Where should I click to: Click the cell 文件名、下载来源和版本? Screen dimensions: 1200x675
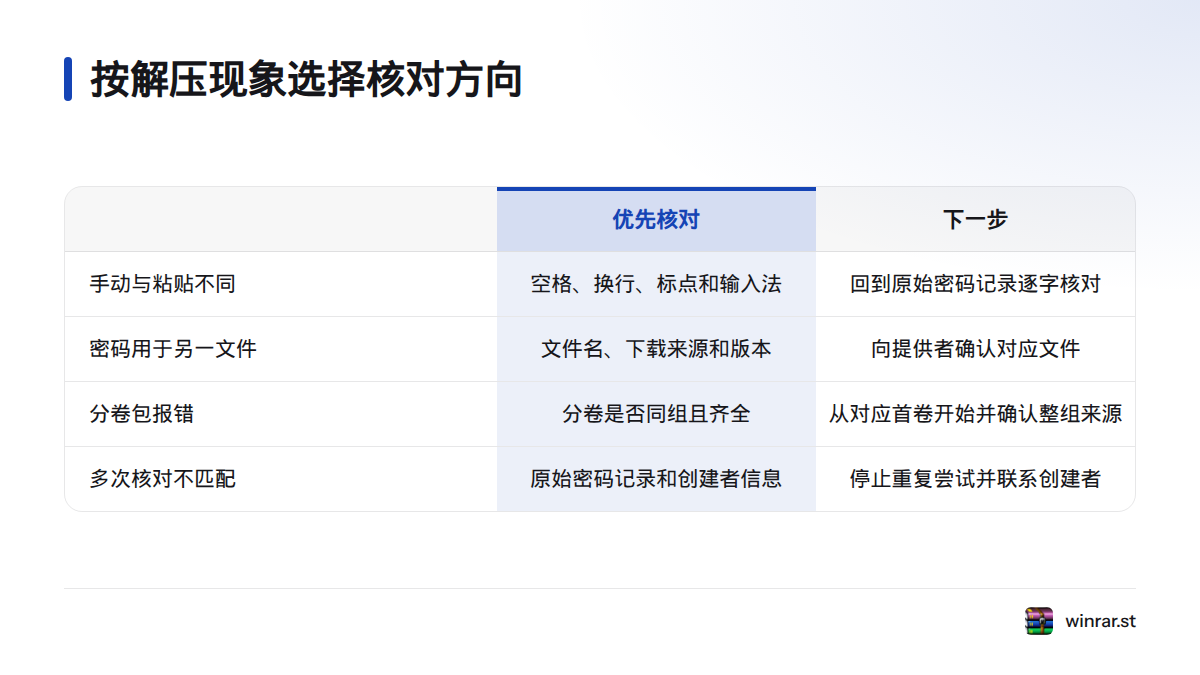tap(656, 349)
